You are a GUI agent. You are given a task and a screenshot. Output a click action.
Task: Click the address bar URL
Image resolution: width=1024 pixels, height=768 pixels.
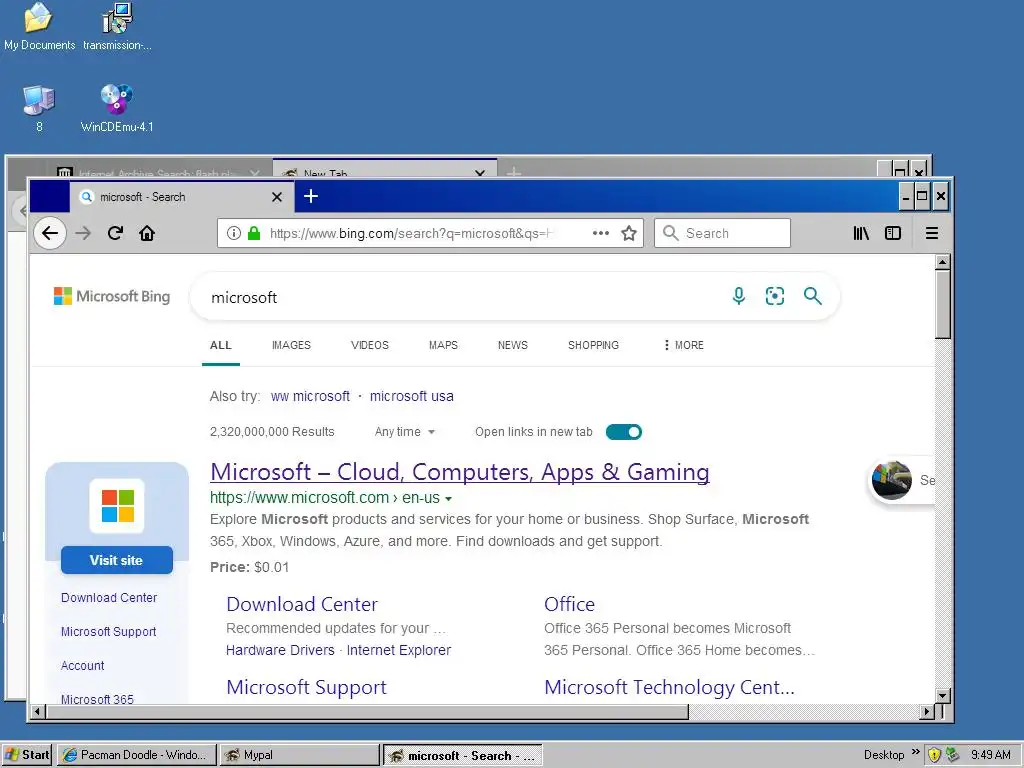(411, 233)
